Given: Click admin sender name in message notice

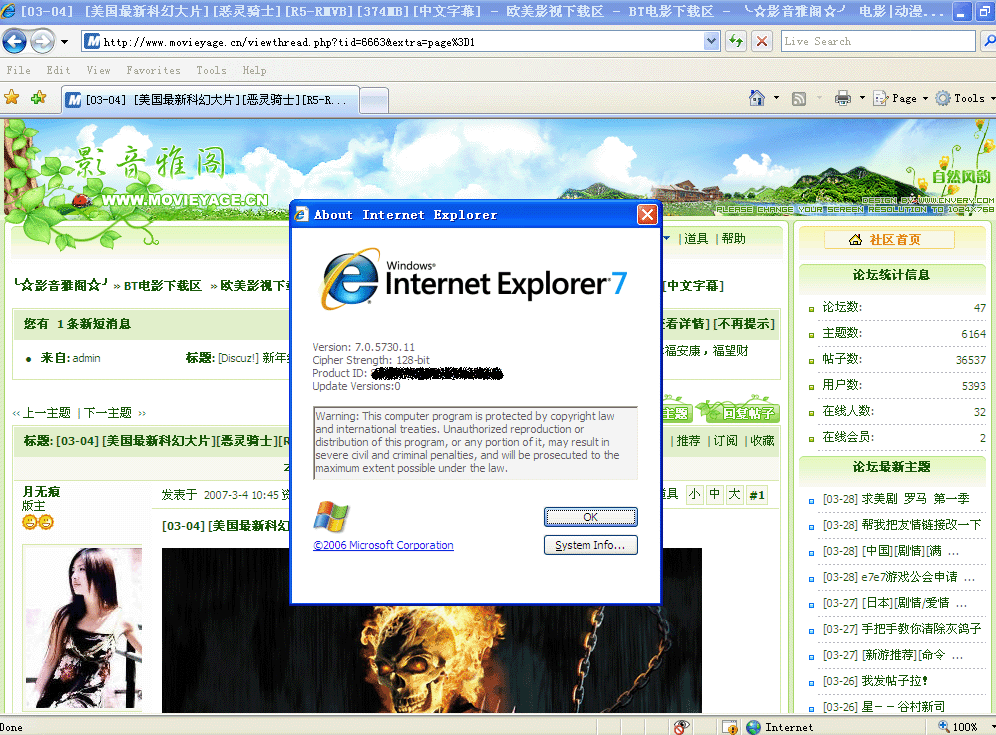Looking at the screenshot, I should [x=86, y=358].
